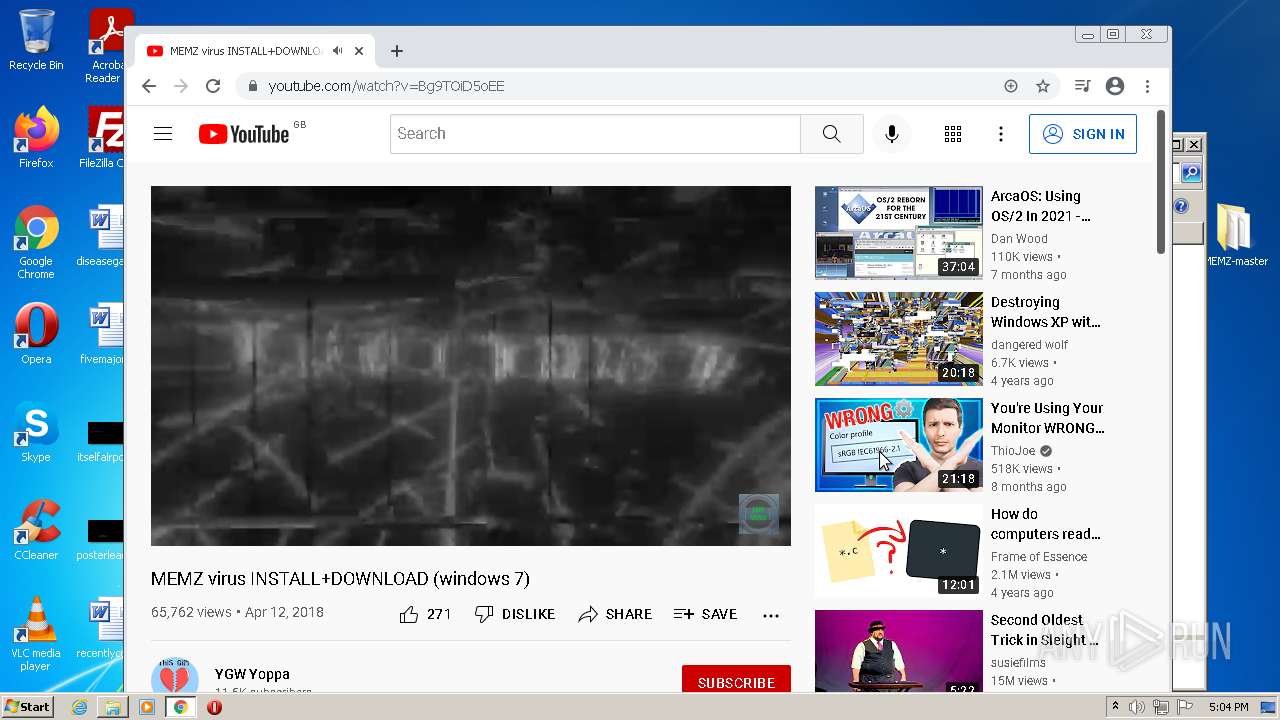Click the address bar URL
The image size is (1280, 720).
click(386, 86)
